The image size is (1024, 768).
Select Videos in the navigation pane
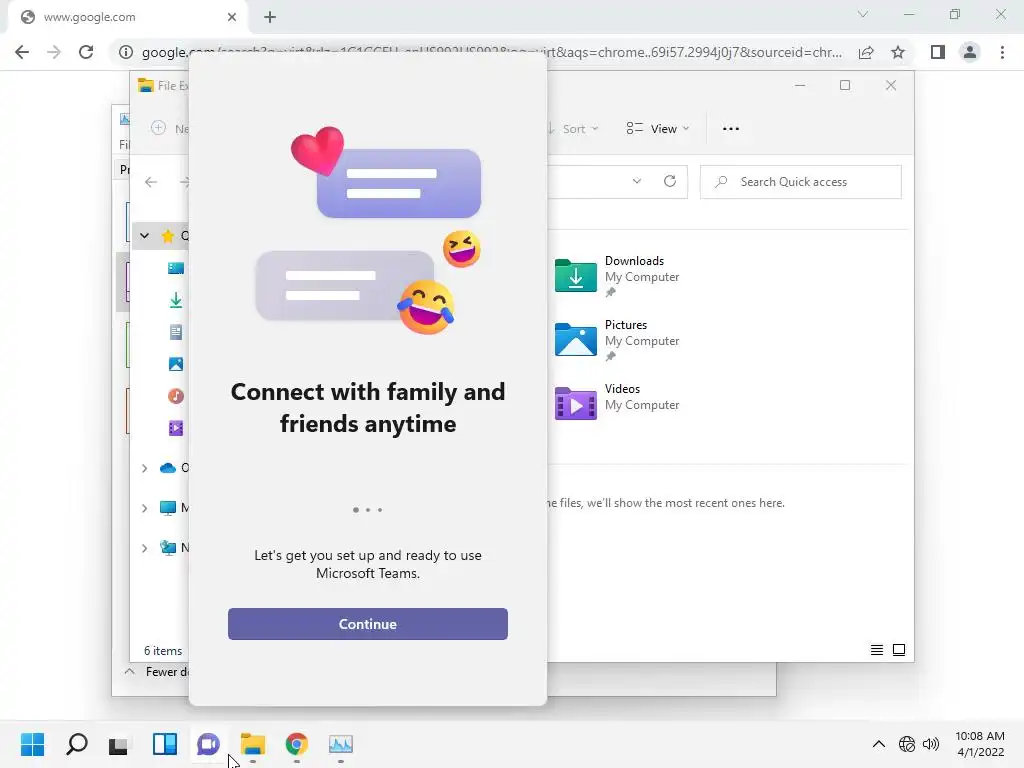(x=176, y=428)
